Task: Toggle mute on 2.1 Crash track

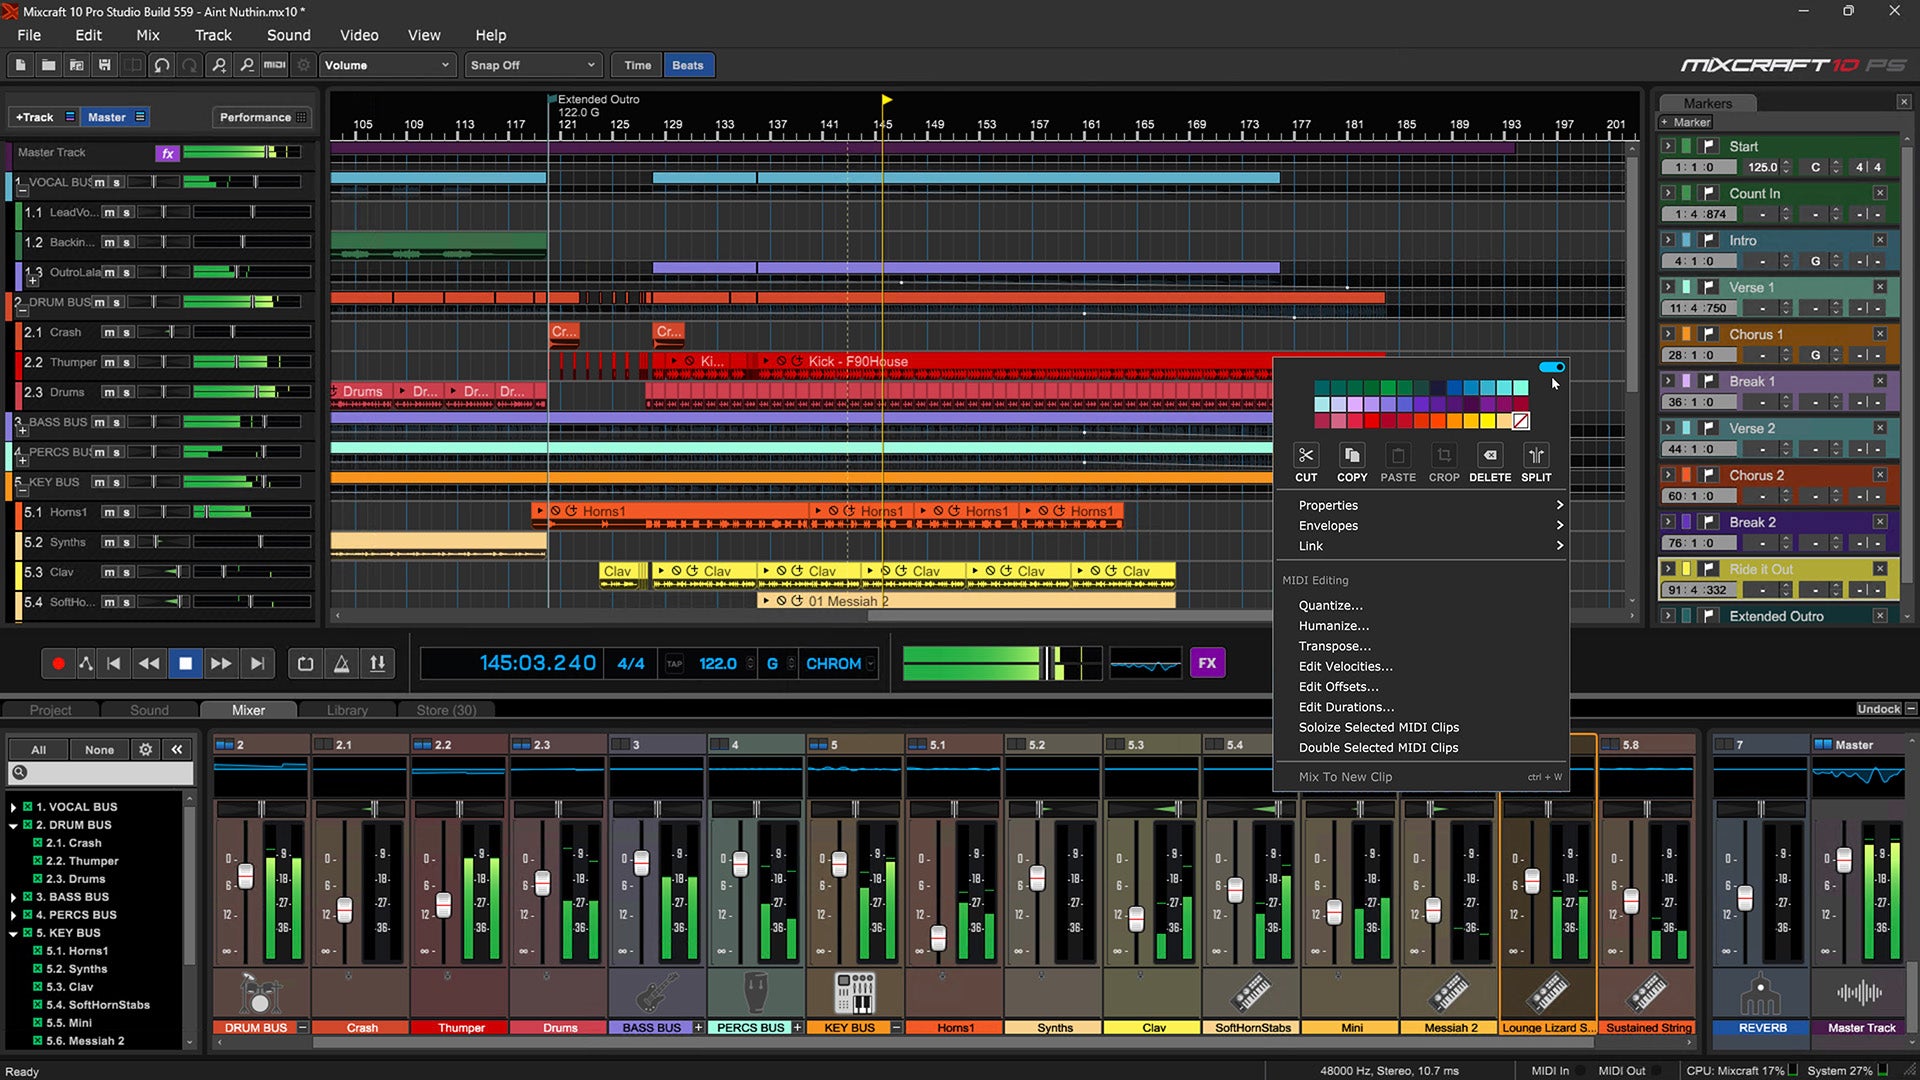Action: [107, 331]
